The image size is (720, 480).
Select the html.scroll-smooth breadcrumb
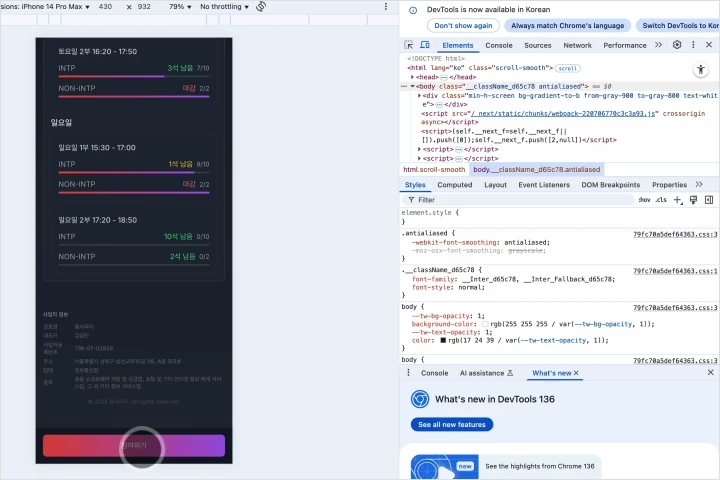click(434, 169)
